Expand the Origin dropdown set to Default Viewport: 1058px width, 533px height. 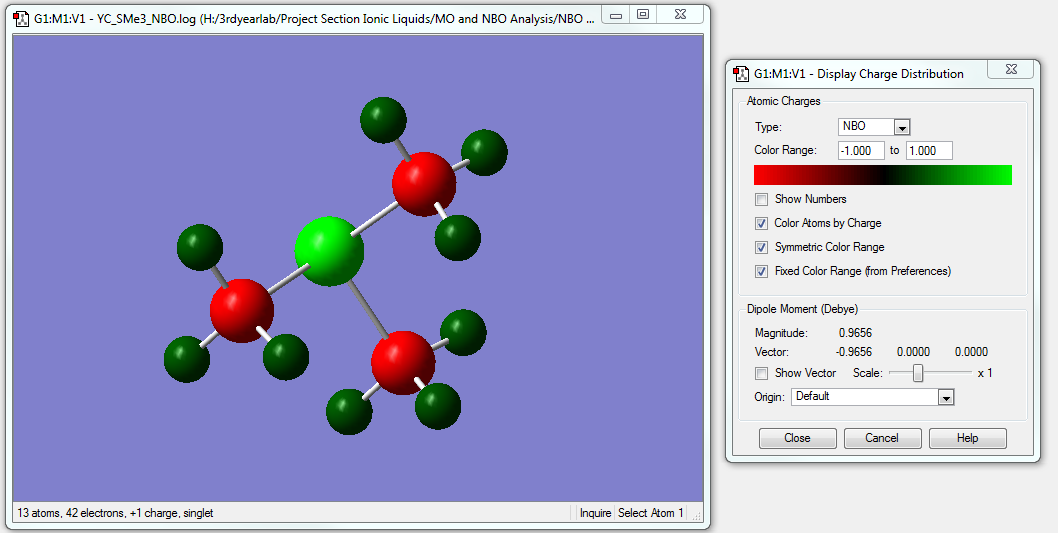[x=945, y=397]
